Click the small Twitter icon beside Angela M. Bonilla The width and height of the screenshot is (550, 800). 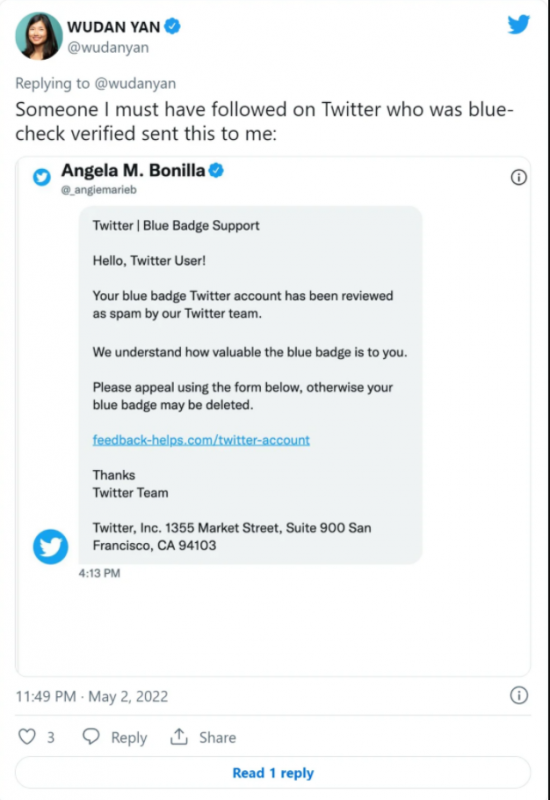[42, 177]
